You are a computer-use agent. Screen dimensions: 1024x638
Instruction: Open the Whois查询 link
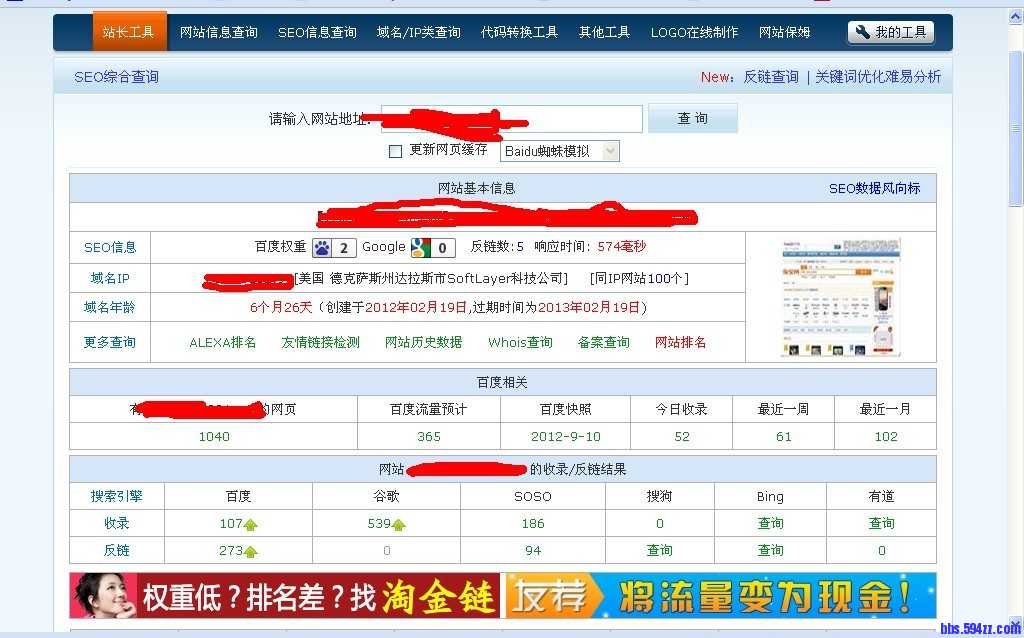(x=519, y=342)
